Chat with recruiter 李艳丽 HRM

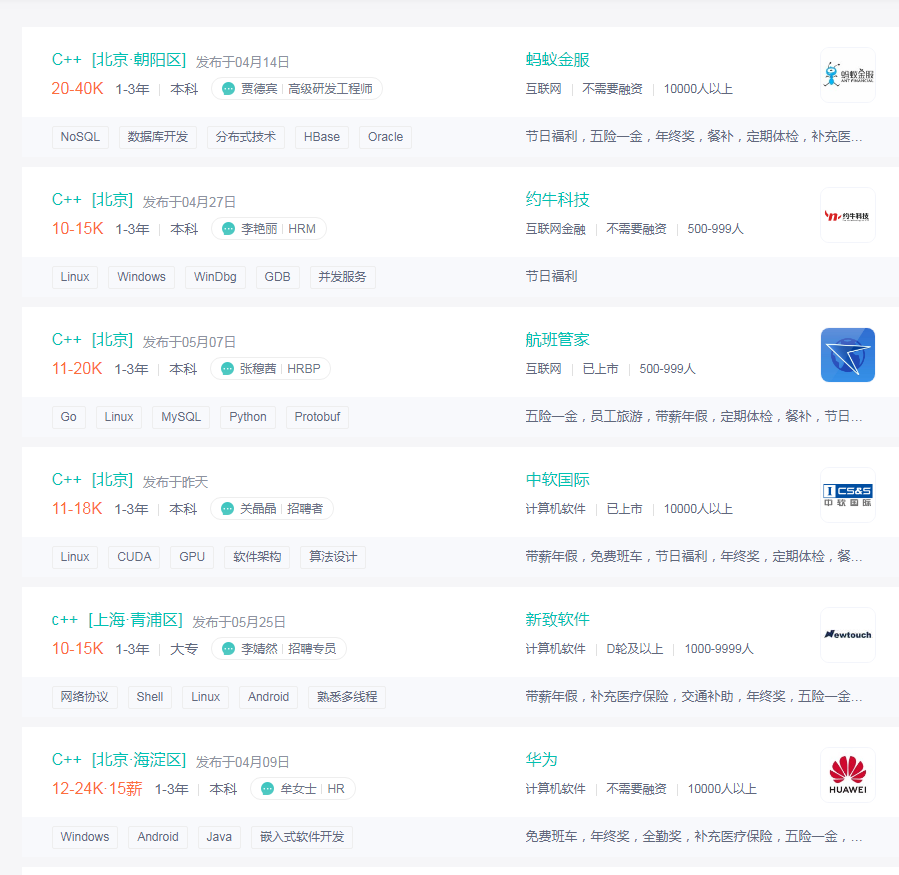269,229
